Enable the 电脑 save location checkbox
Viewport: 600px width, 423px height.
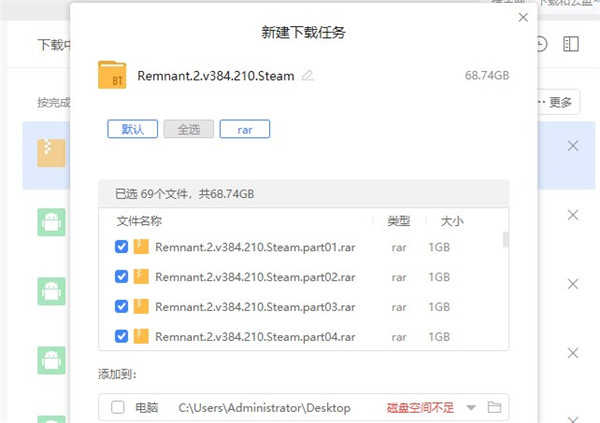(x=118, y=407)
